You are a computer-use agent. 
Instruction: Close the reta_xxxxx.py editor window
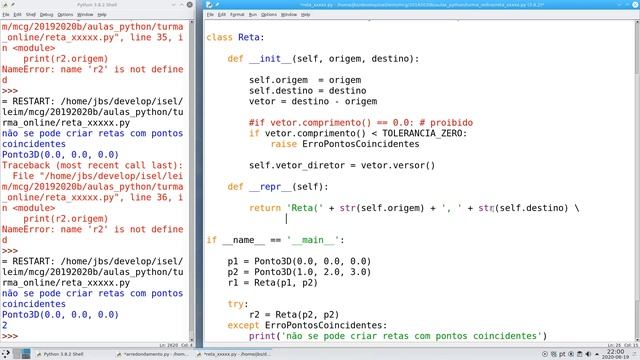click(636, 4)
